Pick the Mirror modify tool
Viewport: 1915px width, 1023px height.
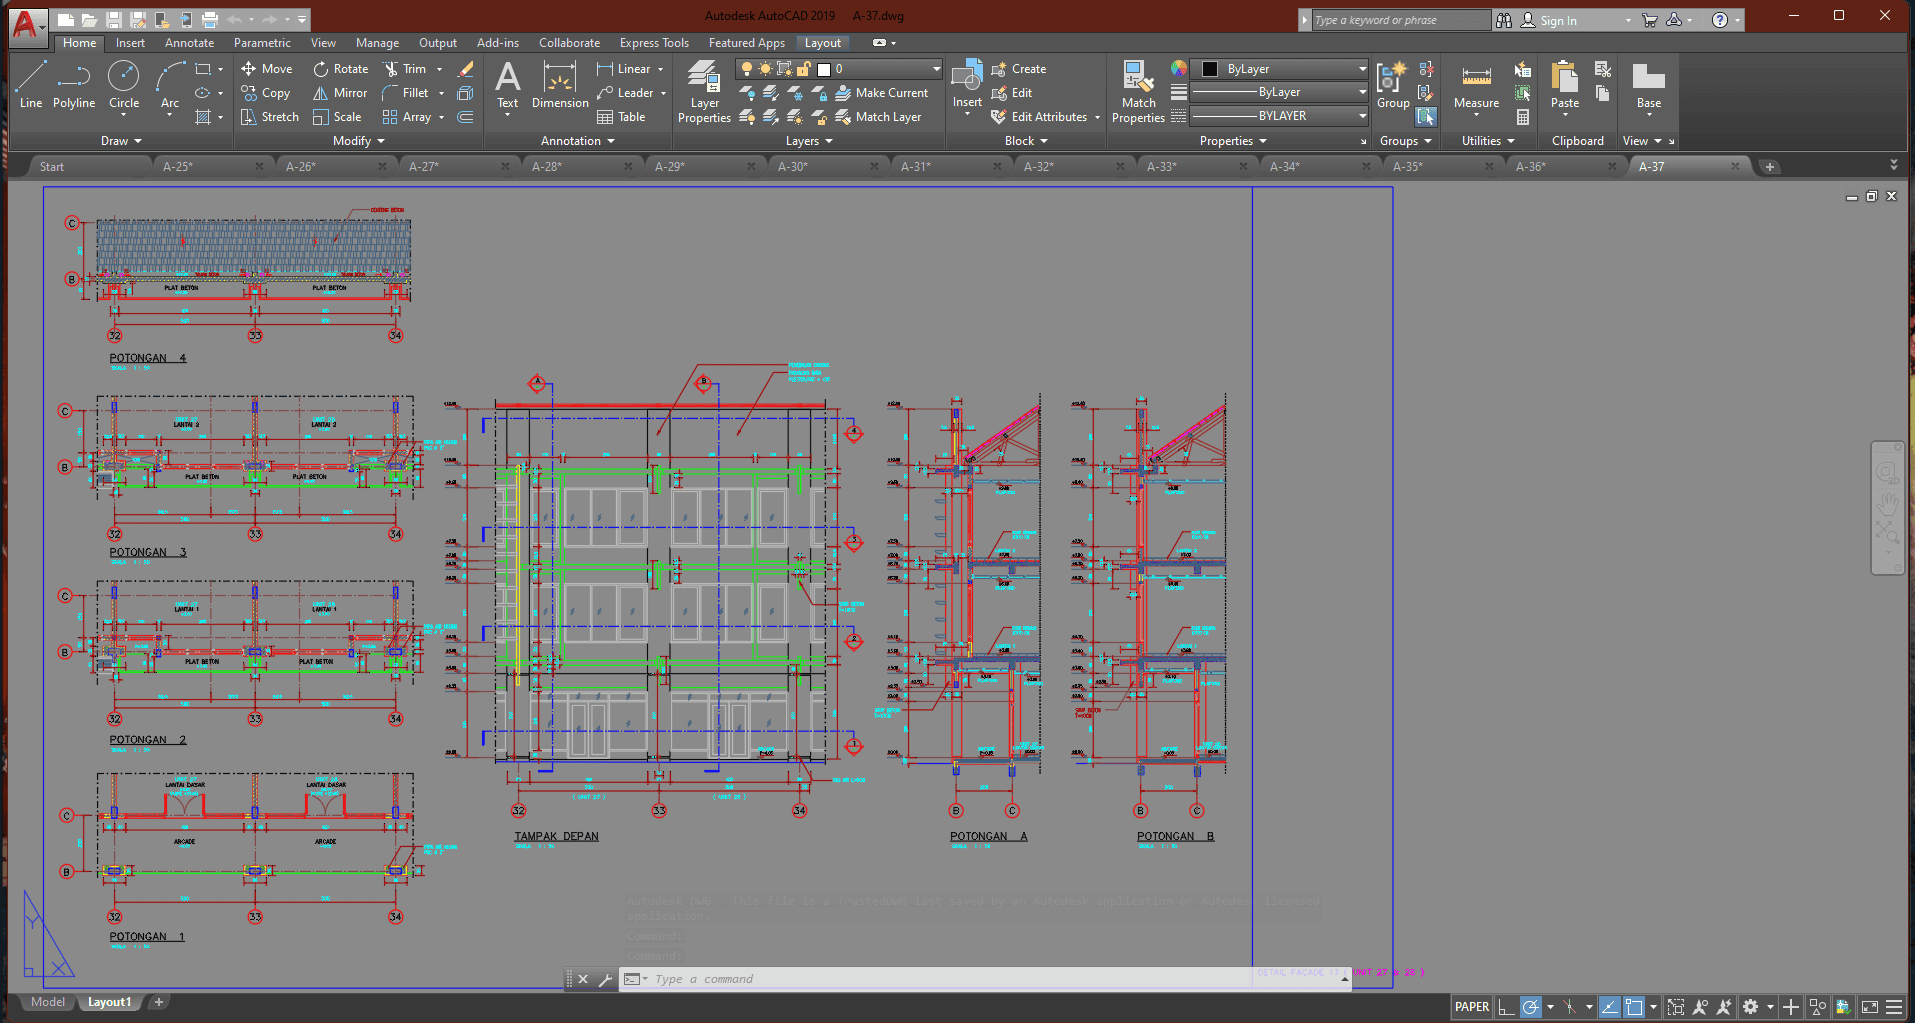pos(340,93)
